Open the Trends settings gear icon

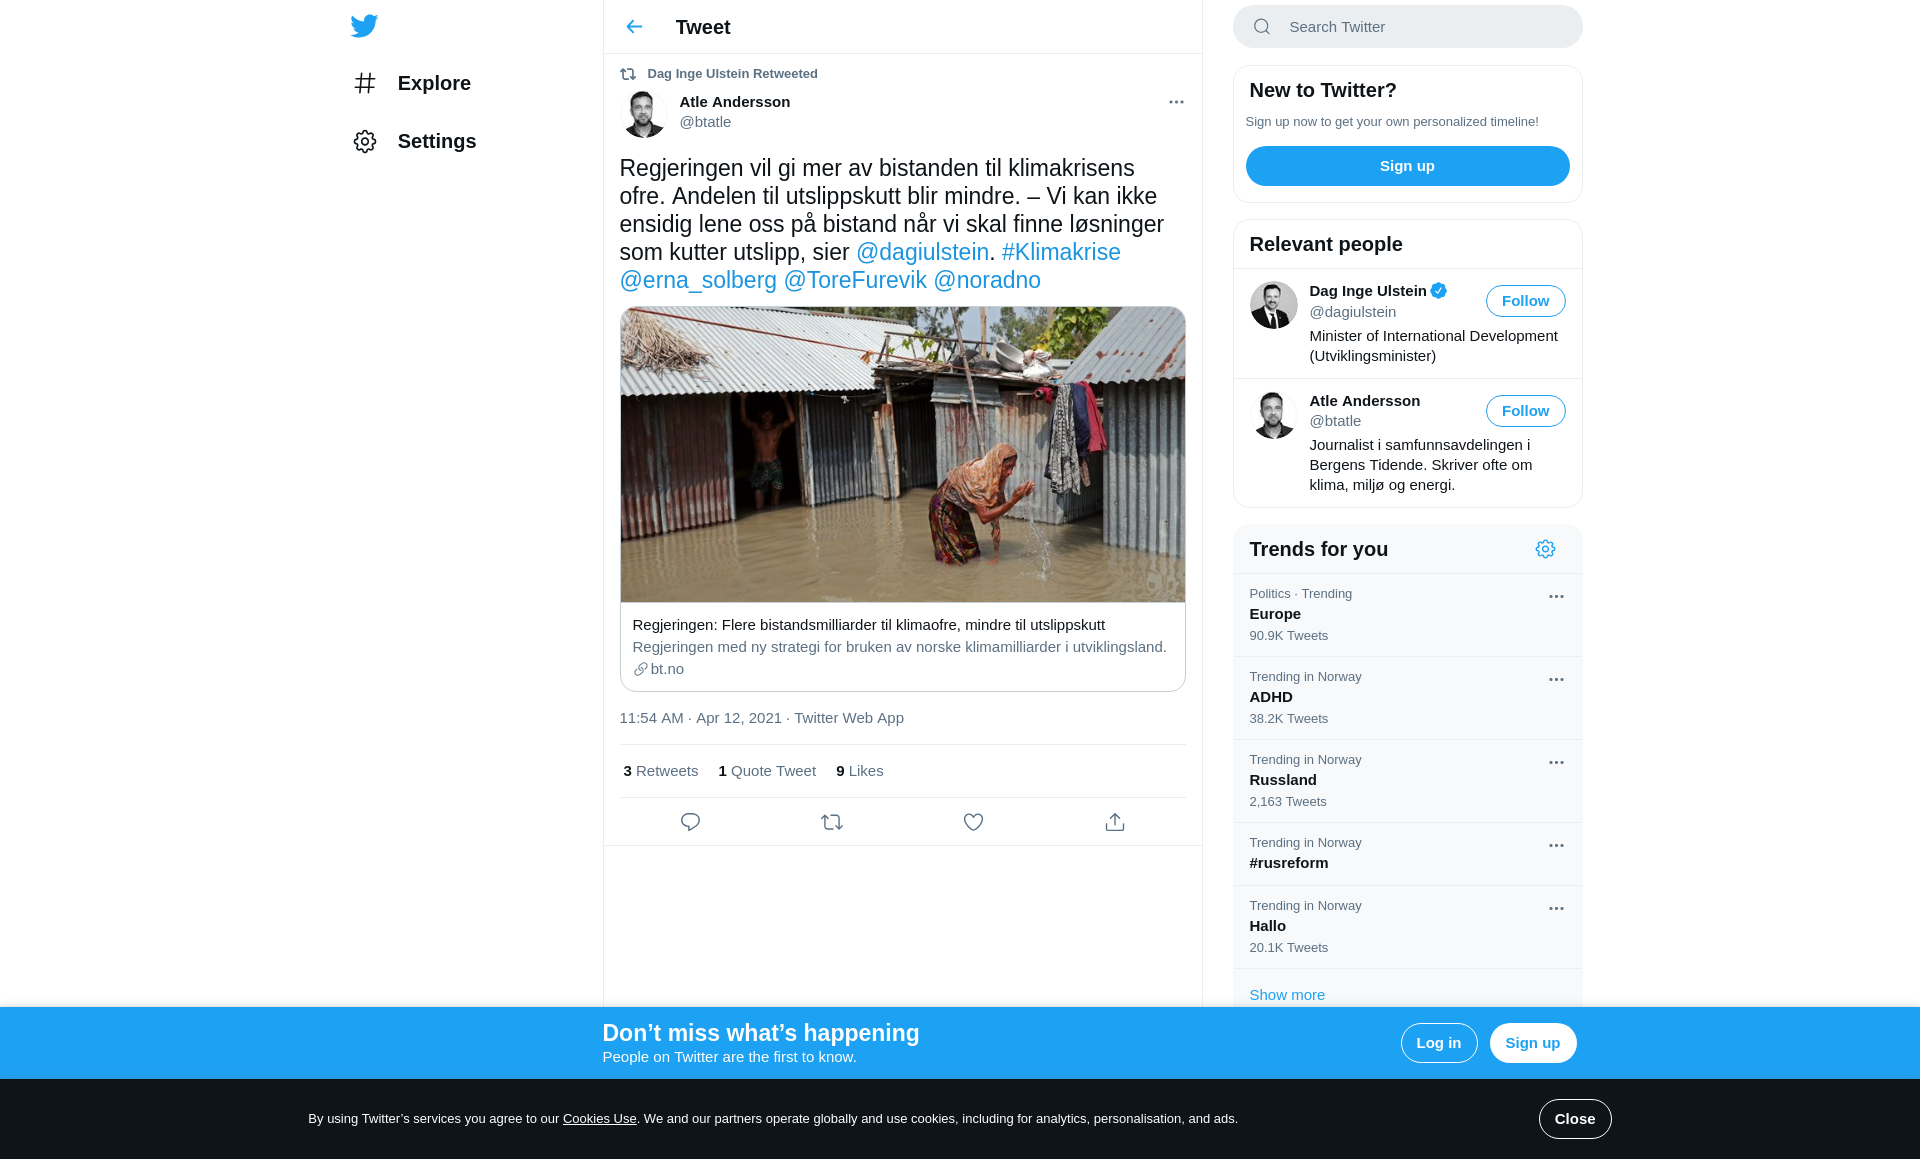[x=1545, y=549]
